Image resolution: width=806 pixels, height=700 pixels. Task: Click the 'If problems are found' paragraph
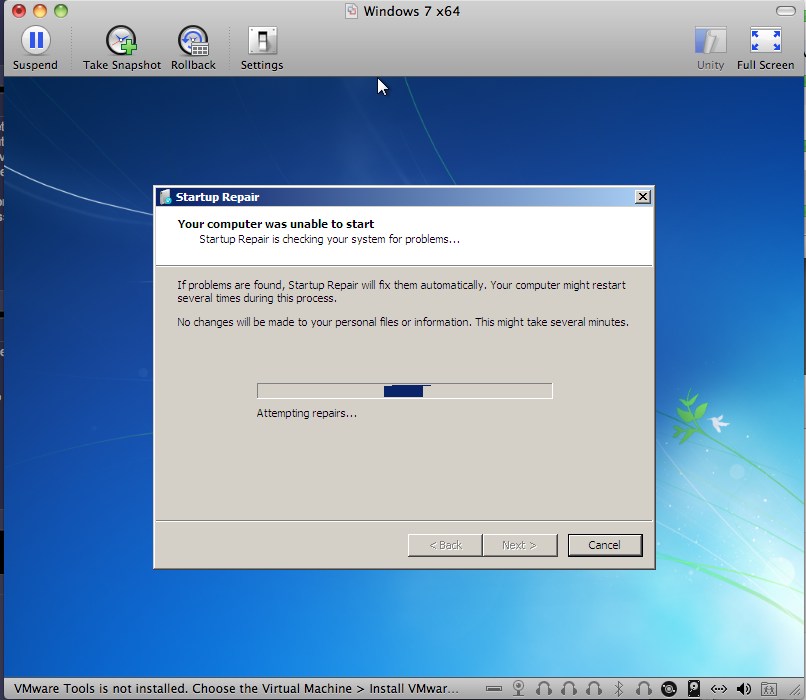pyautogui.click(x=401, y=291)
